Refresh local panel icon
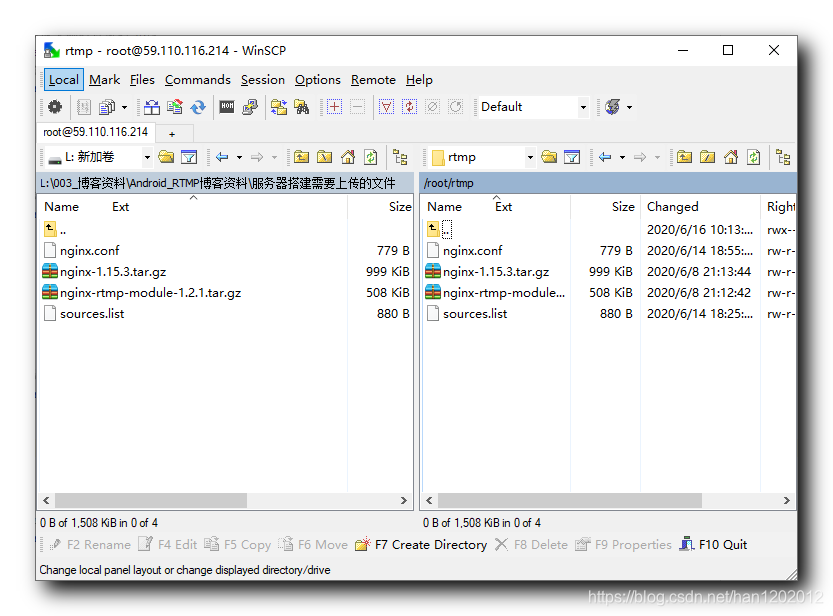The height and width of the screenshot is (616, 833). point(370,157)
